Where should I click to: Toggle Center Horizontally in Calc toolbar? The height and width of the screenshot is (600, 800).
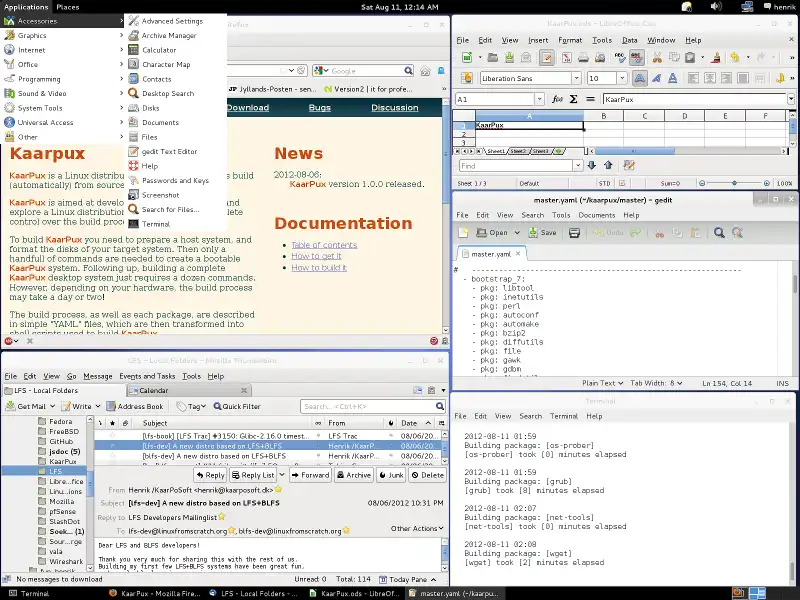710,78
